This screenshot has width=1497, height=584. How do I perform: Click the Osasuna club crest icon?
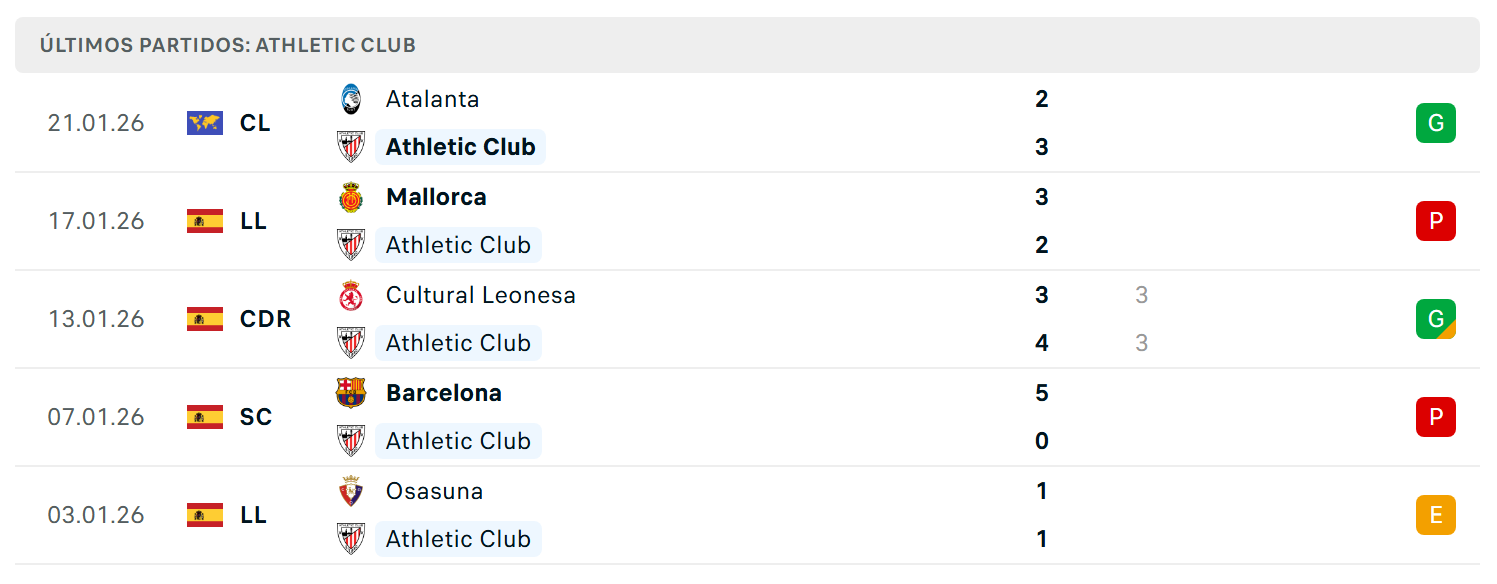coord(350,491)
